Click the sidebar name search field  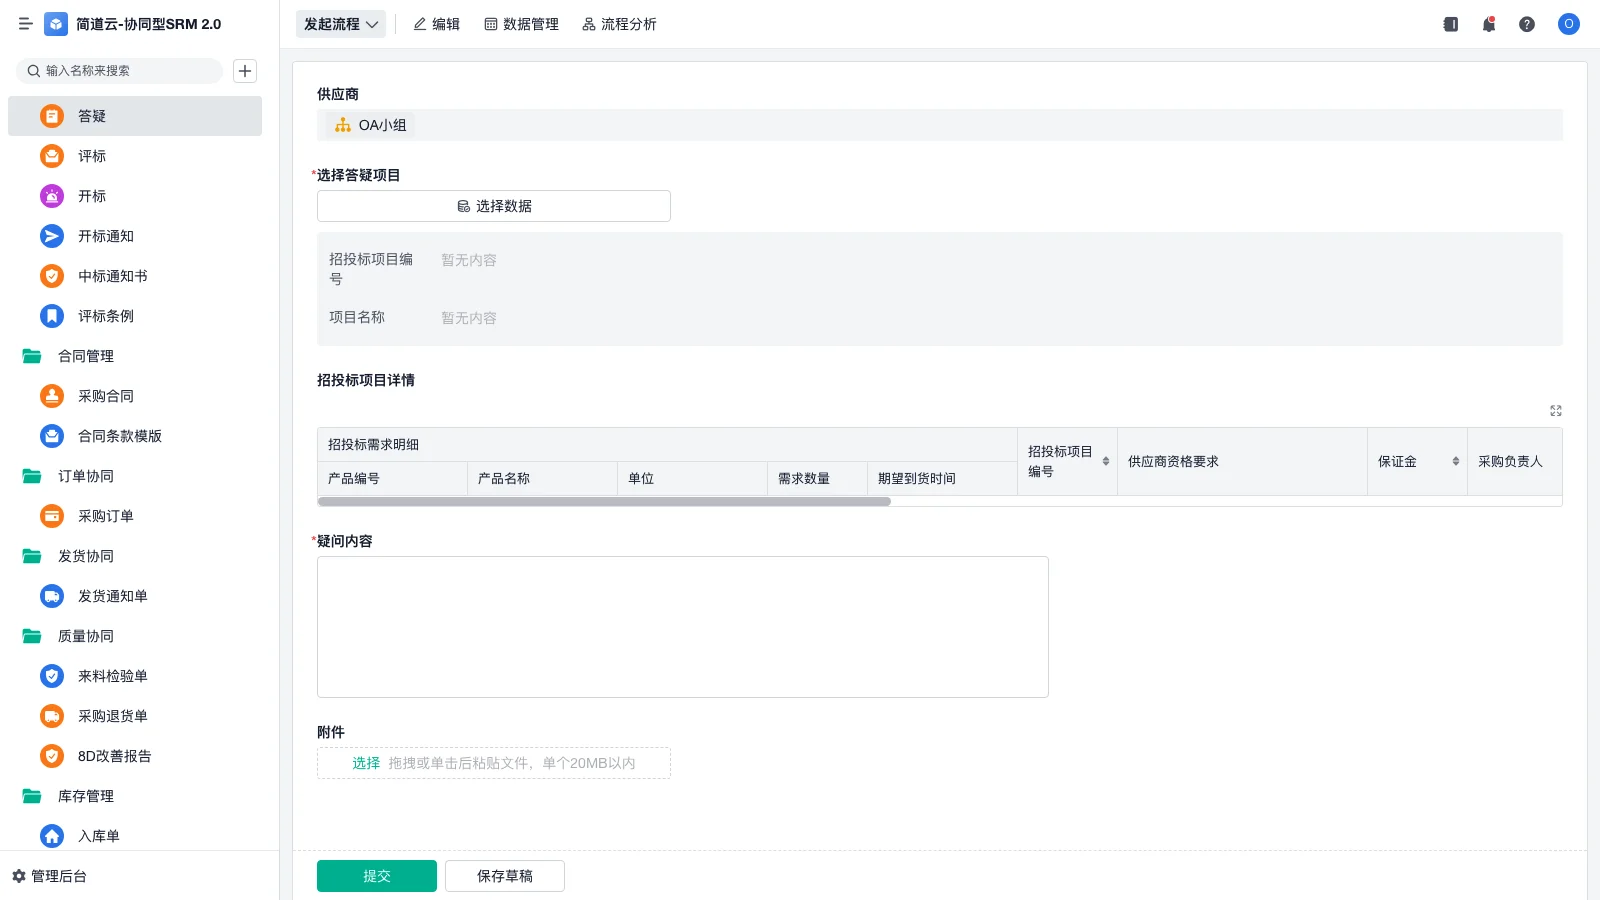click(x=119, y=71)
